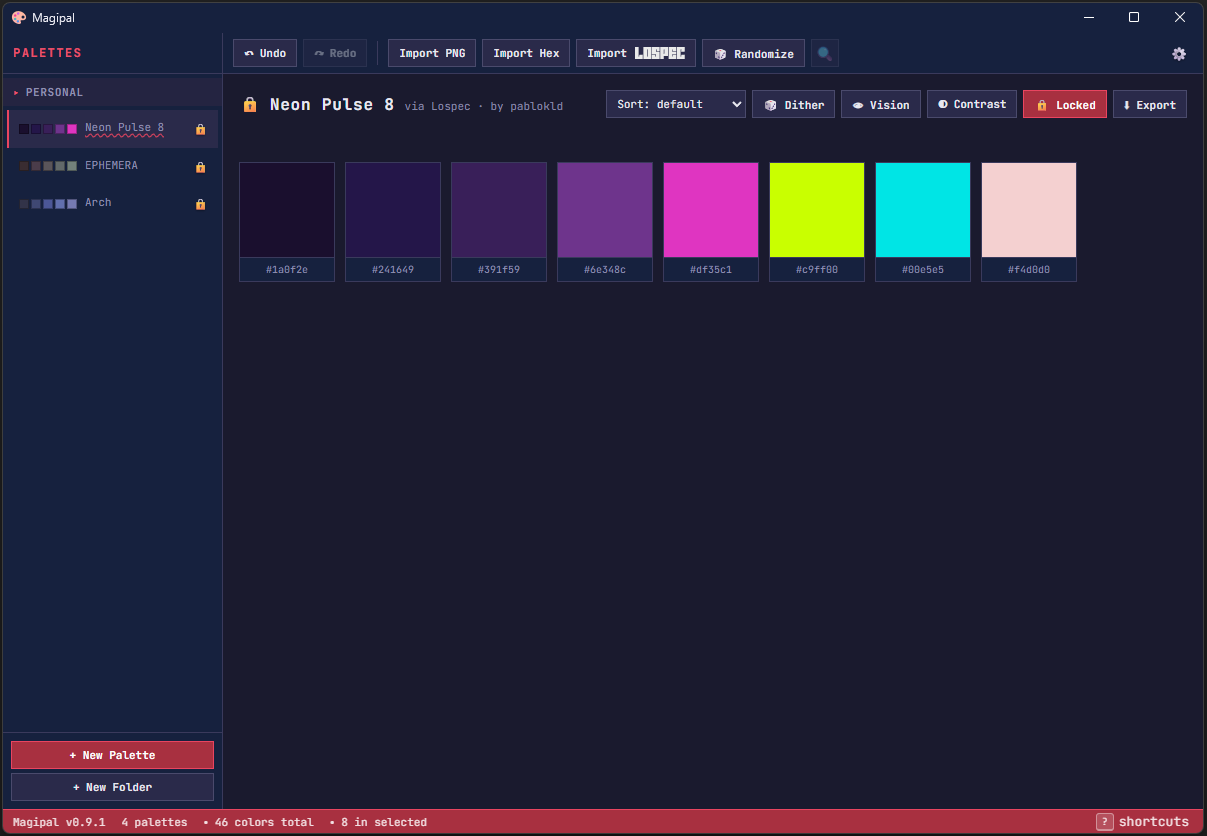Import a palette from Lospec
This screenshot has width=1207, height=836.
click(636, 53)
